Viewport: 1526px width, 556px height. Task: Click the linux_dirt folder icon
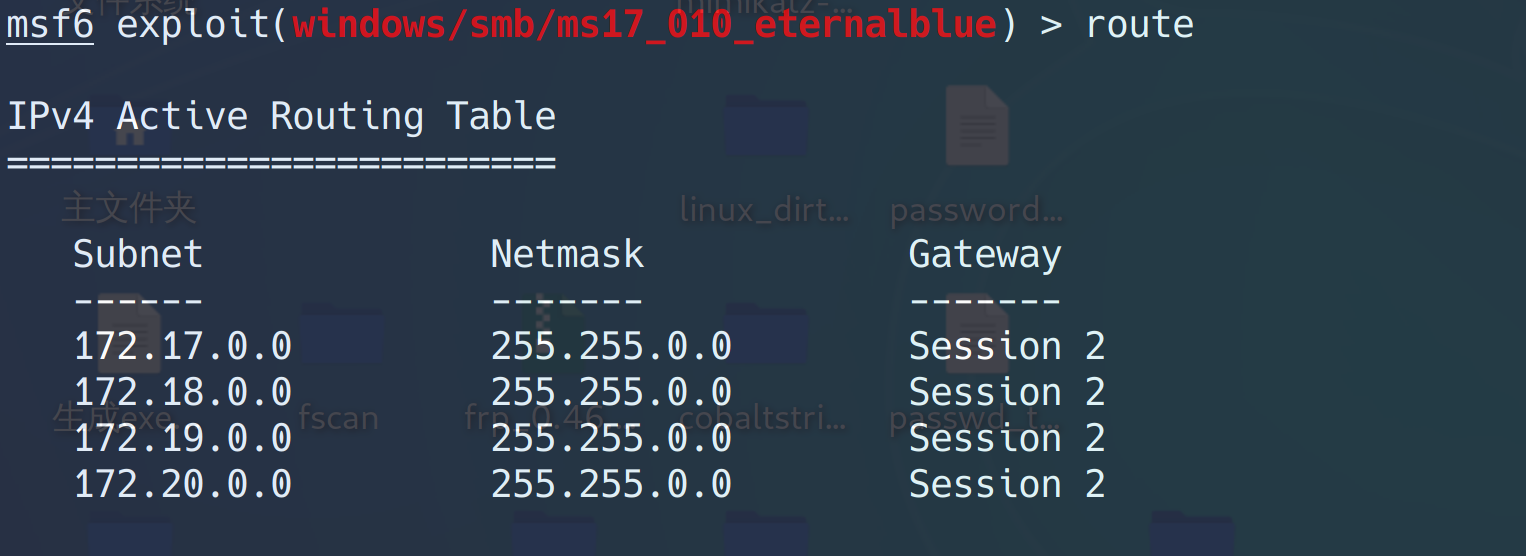coord(765,125)
